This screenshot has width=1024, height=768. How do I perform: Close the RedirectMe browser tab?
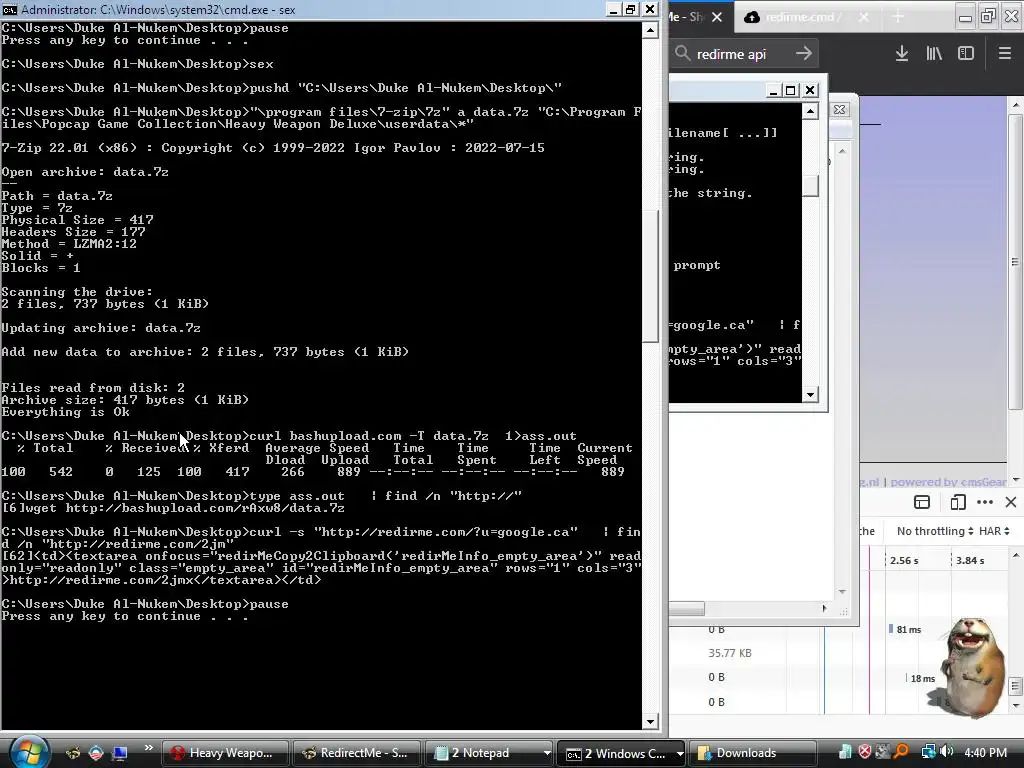point(717,17)
